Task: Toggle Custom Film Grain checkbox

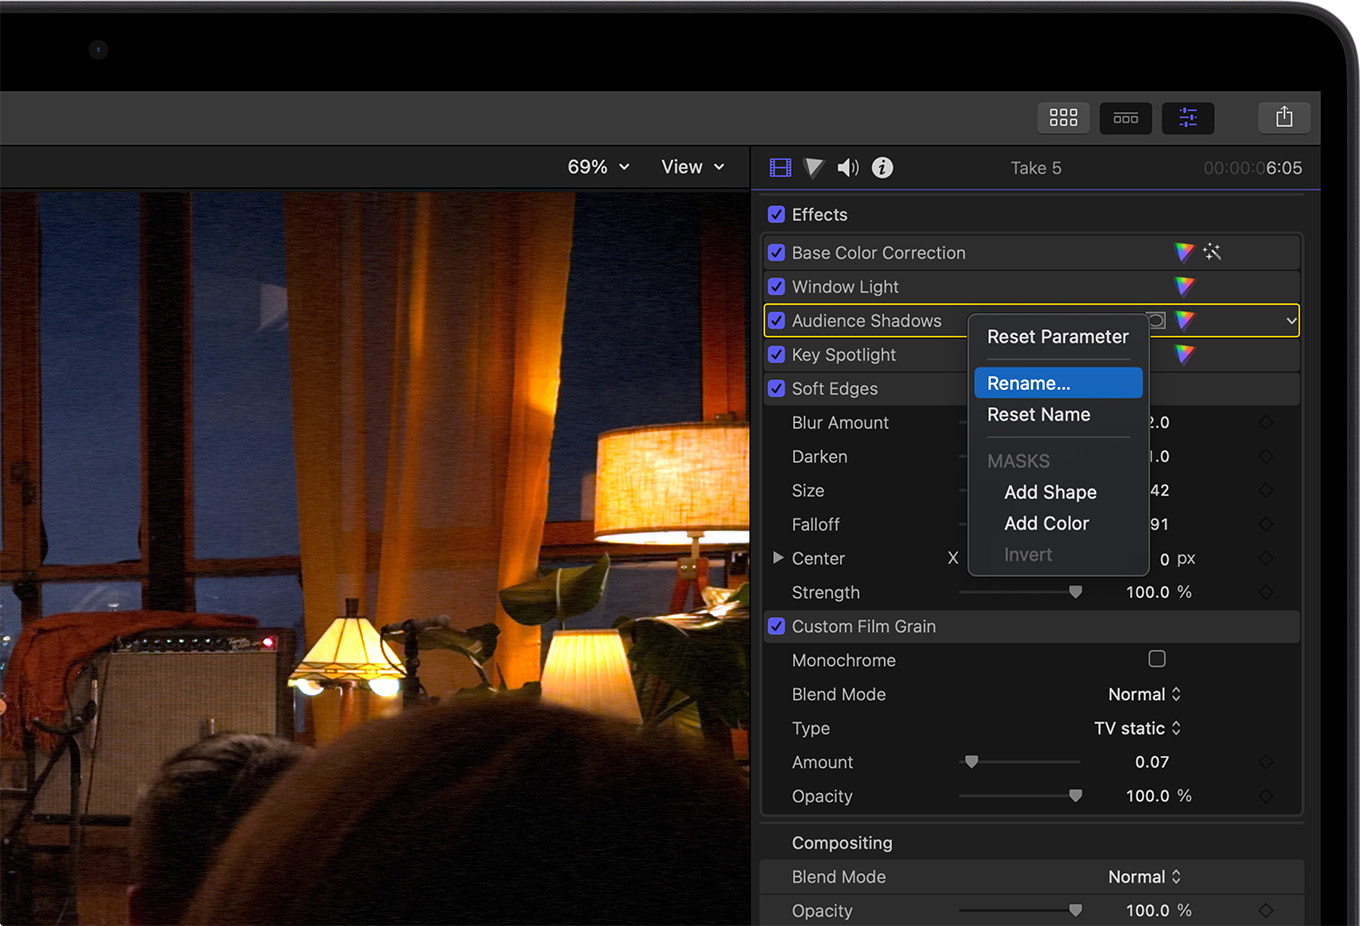Action: 776,626
